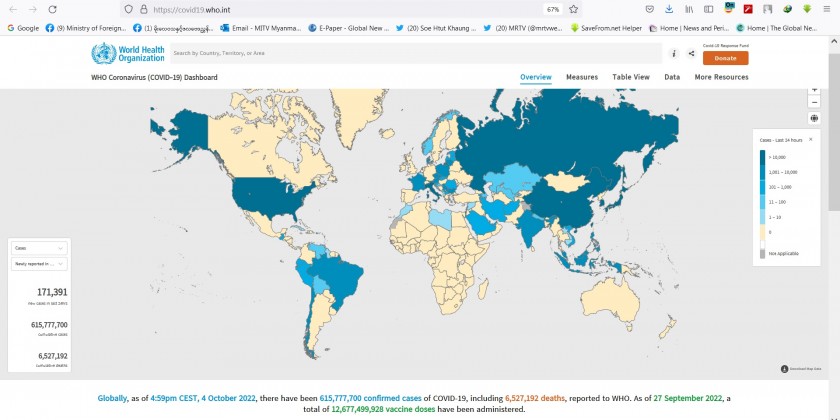Open the 'Newly reported in...' dropdown
The height and width of the screenshot is (420, 840).
[x=40, y=263]
